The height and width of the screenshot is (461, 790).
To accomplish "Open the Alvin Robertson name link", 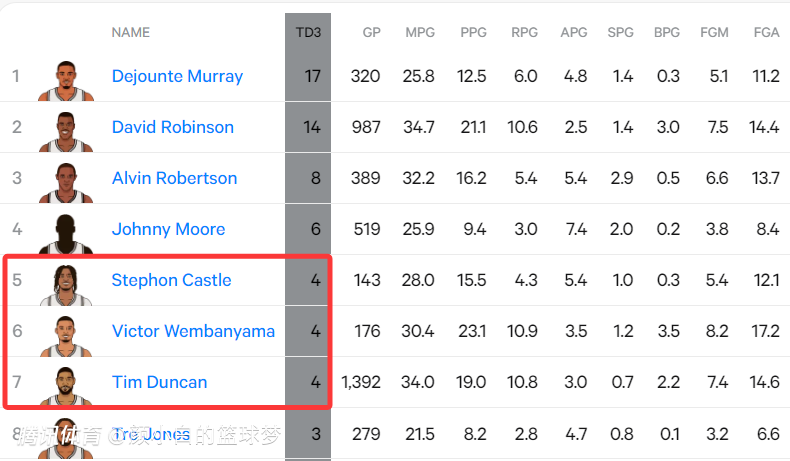I will (x=174, y=178).
